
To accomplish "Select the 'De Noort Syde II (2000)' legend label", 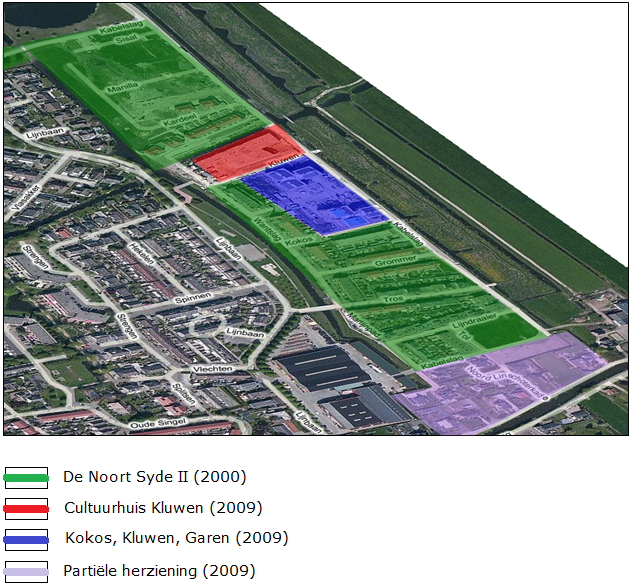I will point(154,476).
